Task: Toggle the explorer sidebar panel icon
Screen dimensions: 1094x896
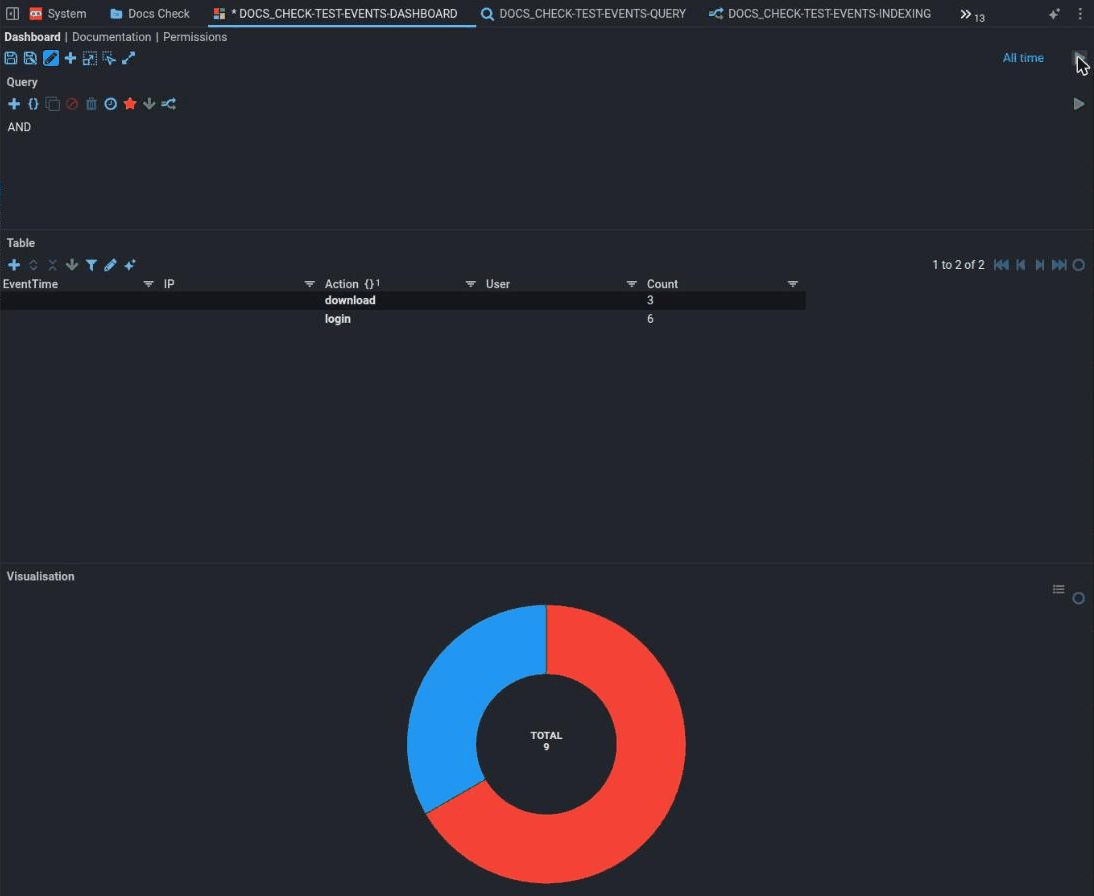Action: (x=12, y=14)
